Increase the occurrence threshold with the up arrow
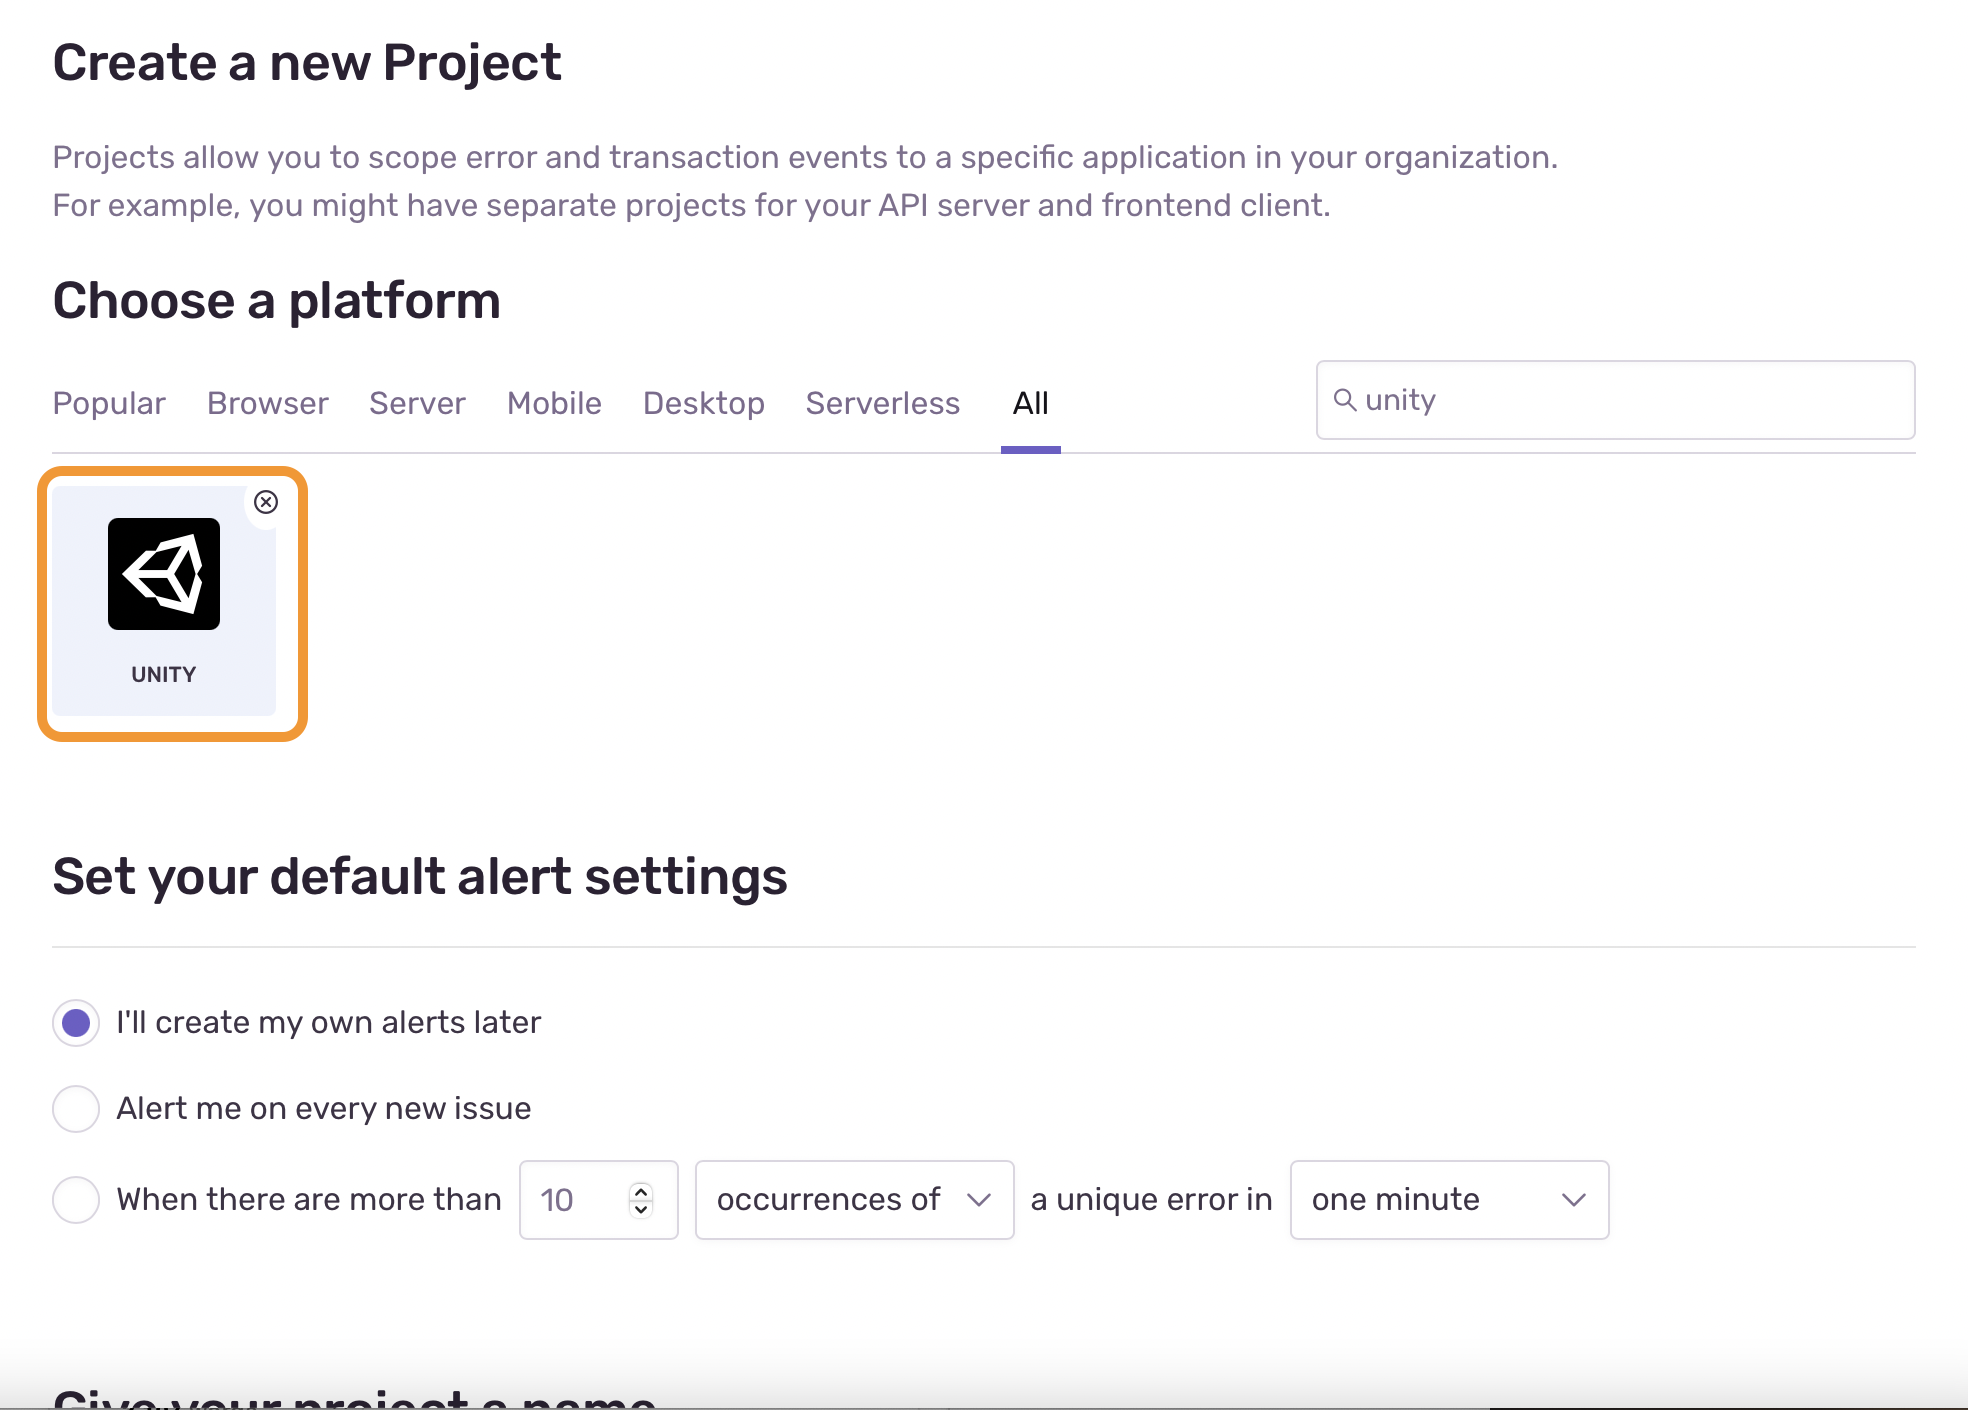This screenshot has width=1968, height=1410. point(641,1191)
